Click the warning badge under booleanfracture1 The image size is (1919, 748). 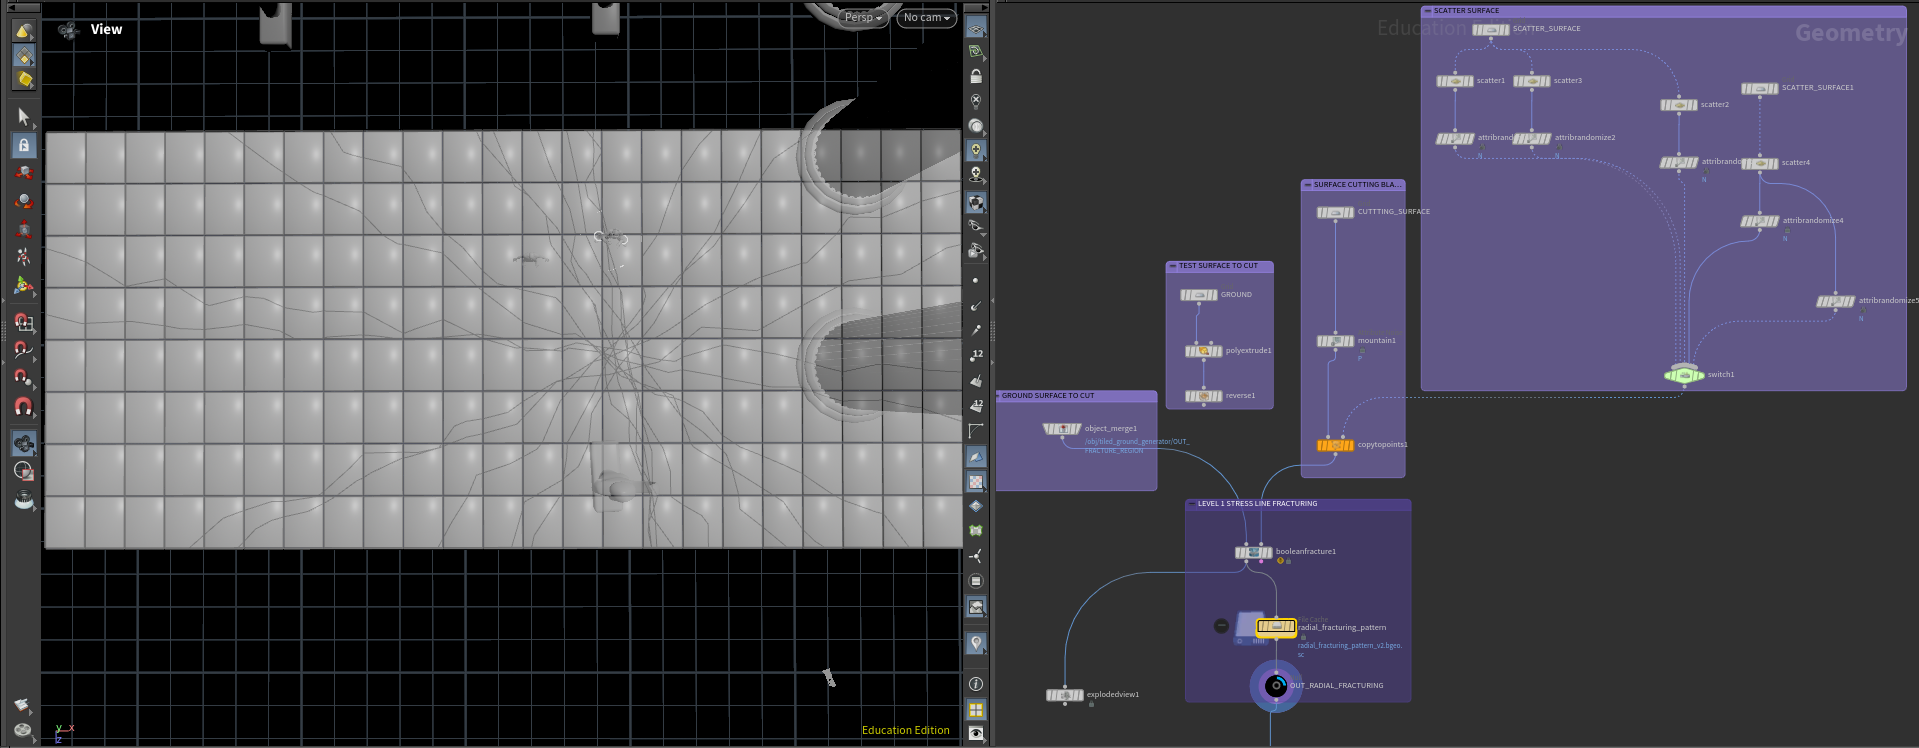(1280, 561)
